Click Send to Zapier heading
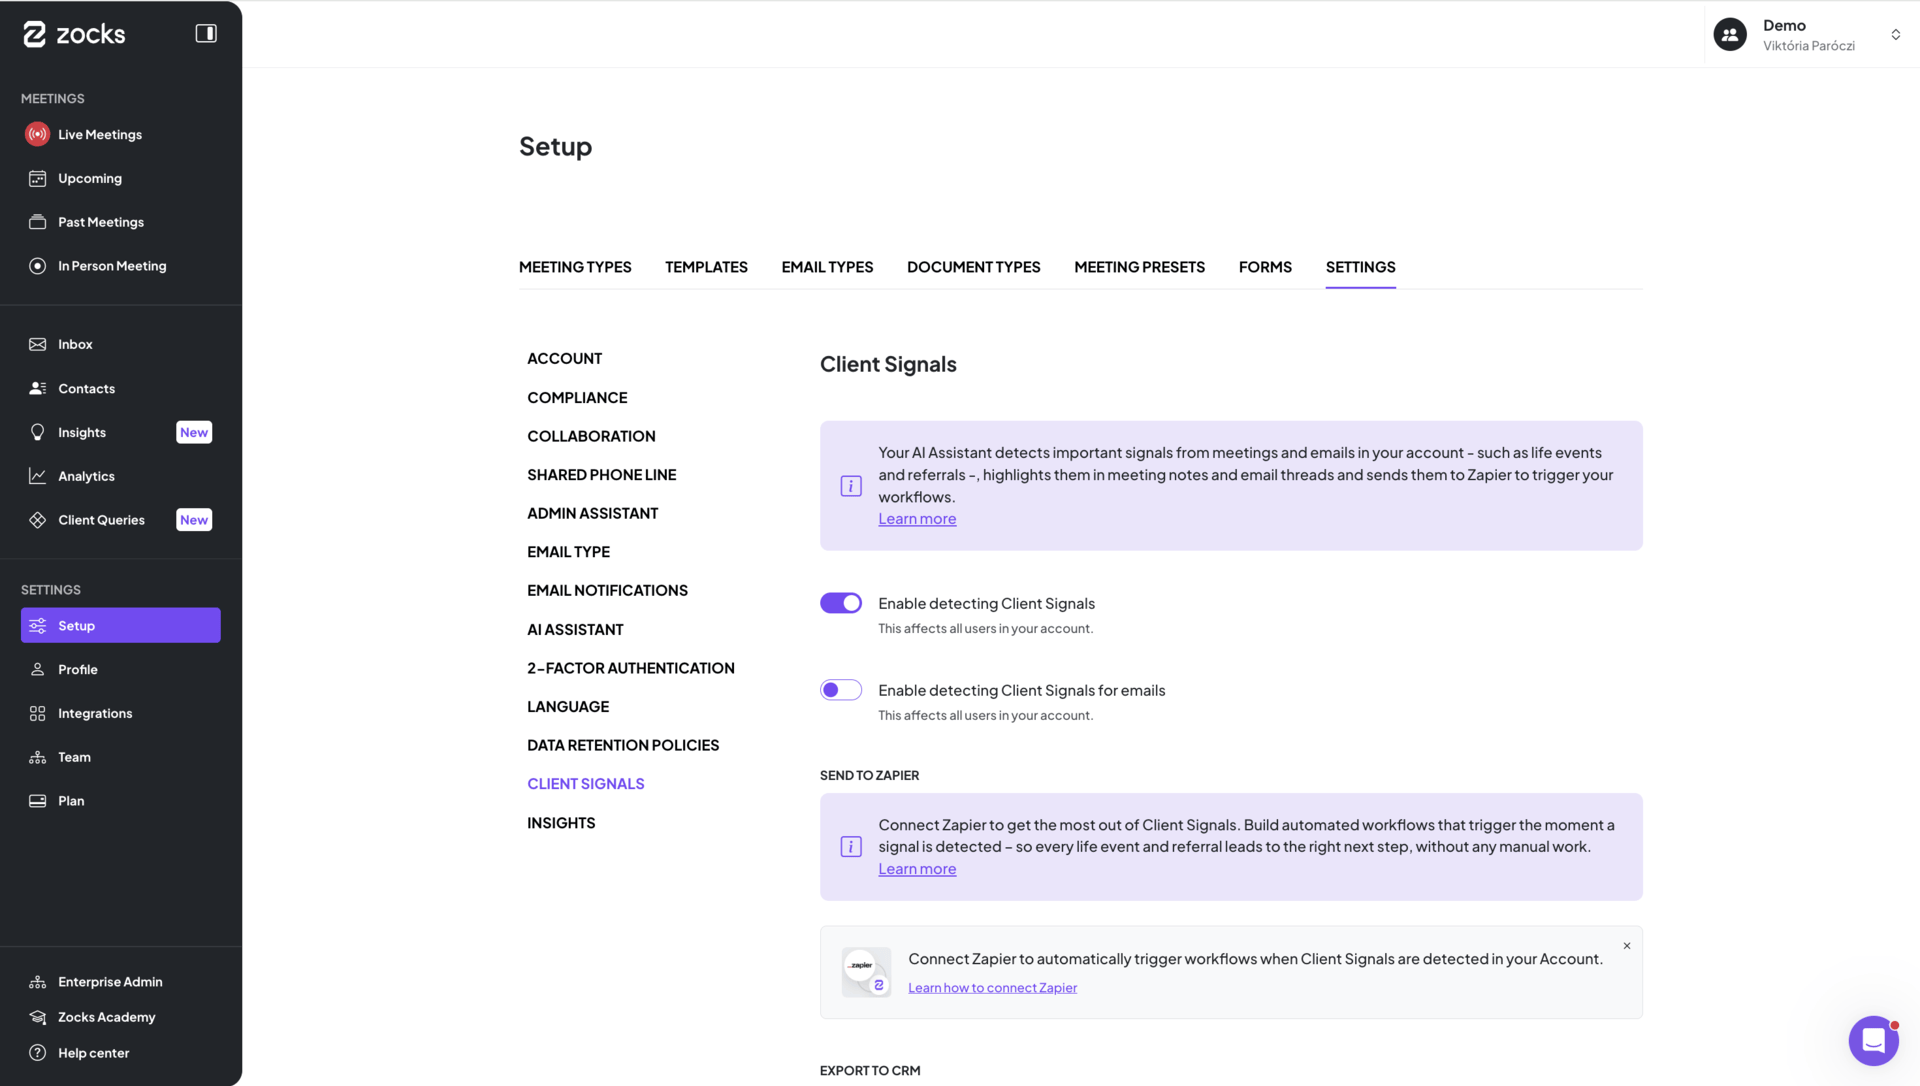The height and width of the screenshot is (1086, 1920). coord(869,776)
